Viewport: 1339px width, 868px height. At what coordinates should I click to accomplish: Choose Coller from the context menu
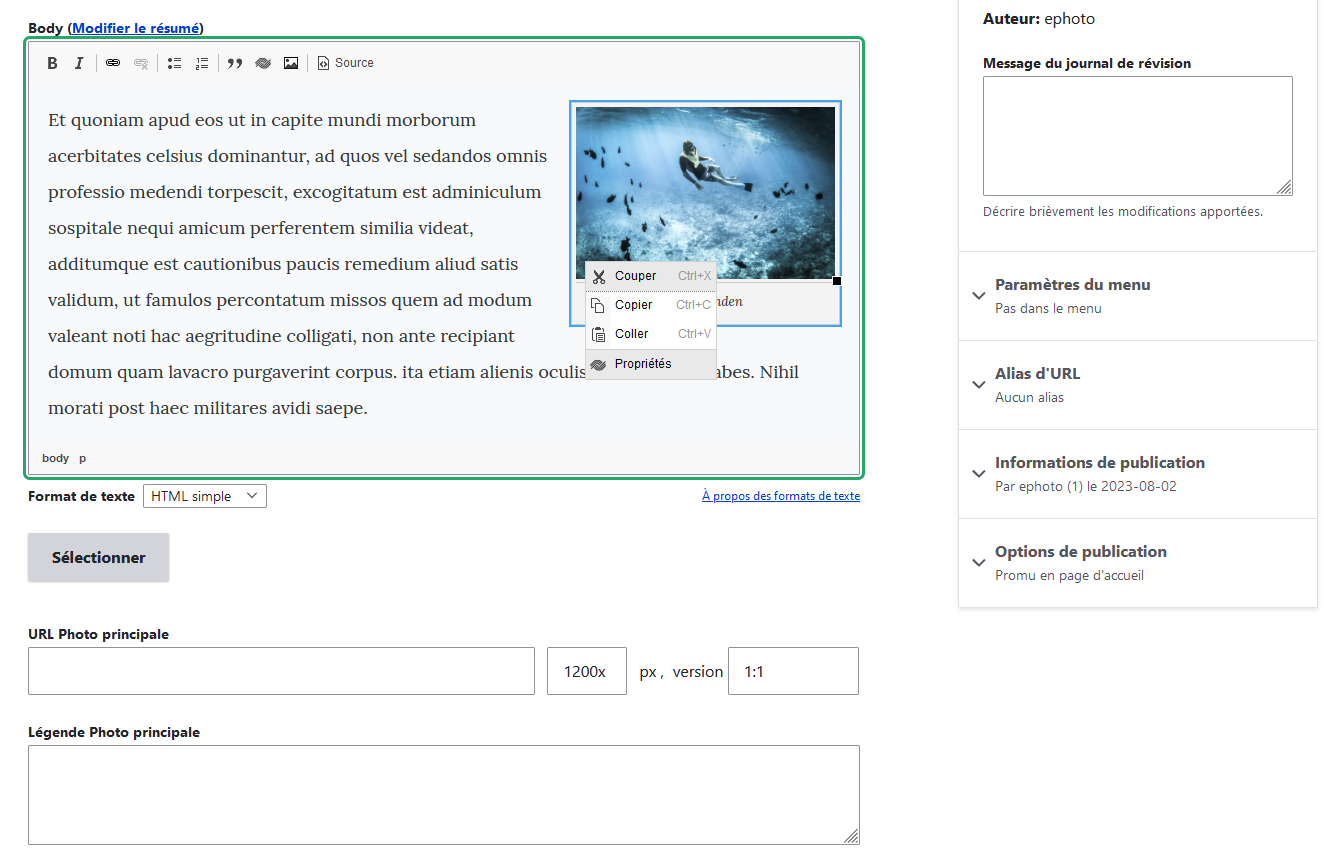[x=651, y=334]
